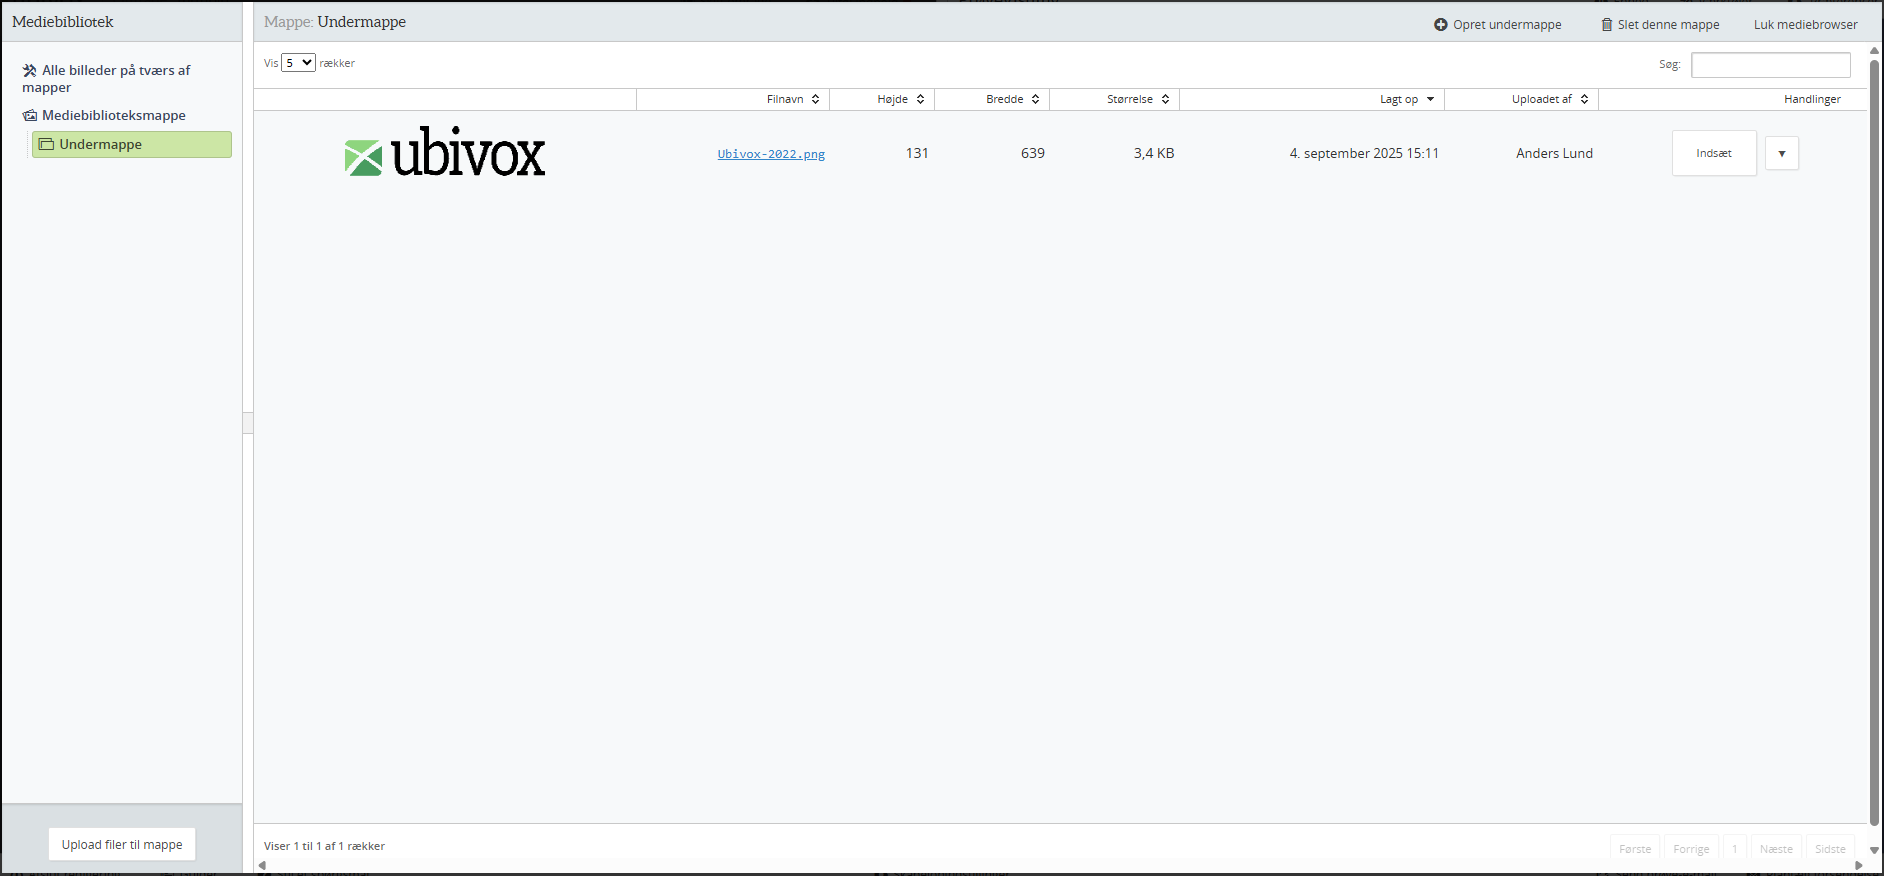Sort by Filnavn using its sort arrows
This screenshot has height=876, width=1884.
tap(816, 100)
